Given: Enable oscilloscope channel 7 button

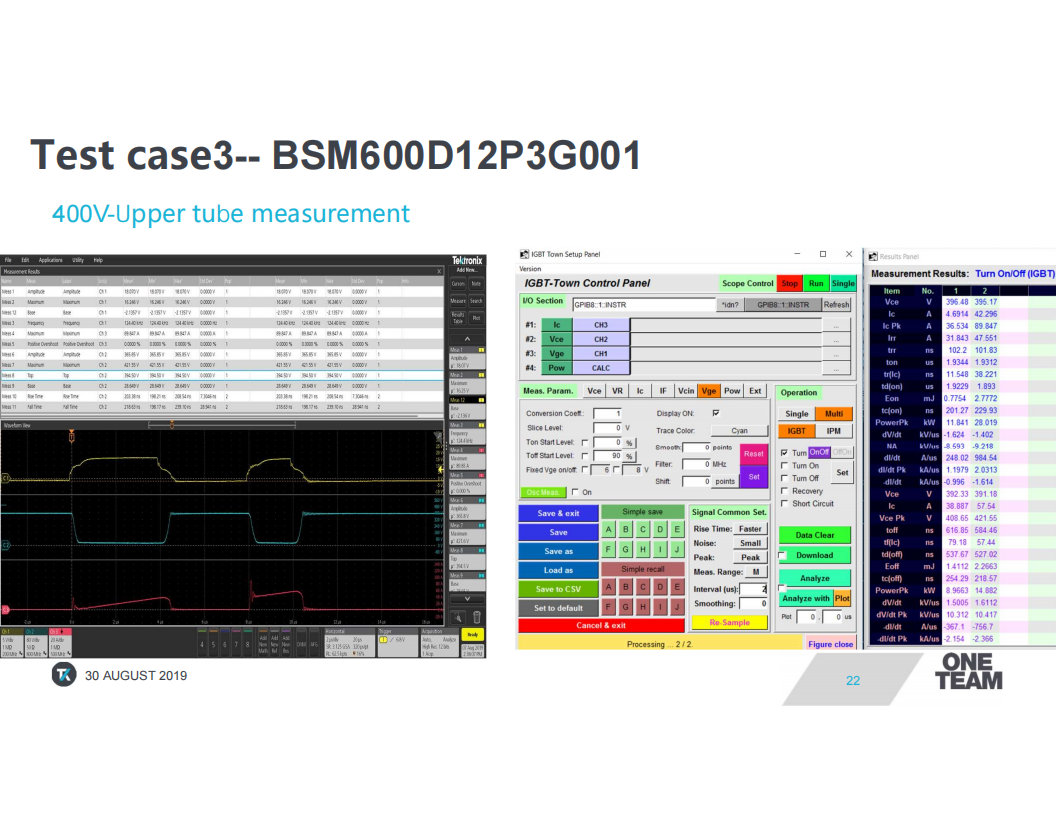Looking at the screenshot, I should tap(236, 644).
